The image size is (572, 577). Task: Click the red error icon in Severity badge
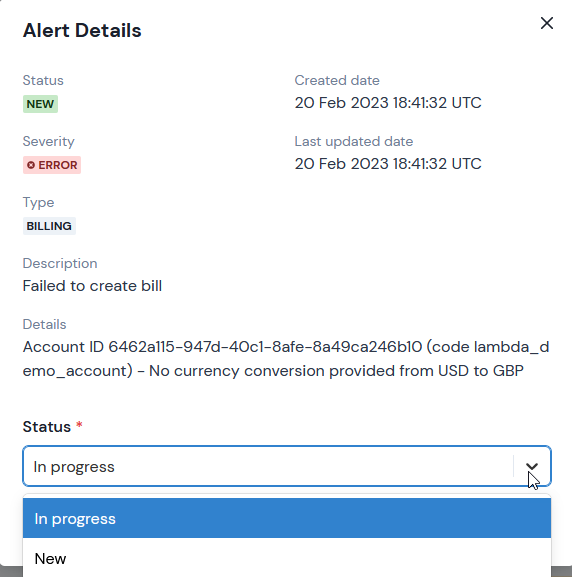tap(31, 165)
